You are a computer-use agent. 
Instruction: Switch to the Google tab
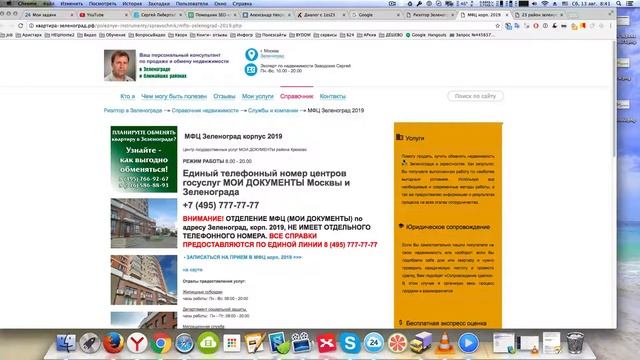[375, 15]
